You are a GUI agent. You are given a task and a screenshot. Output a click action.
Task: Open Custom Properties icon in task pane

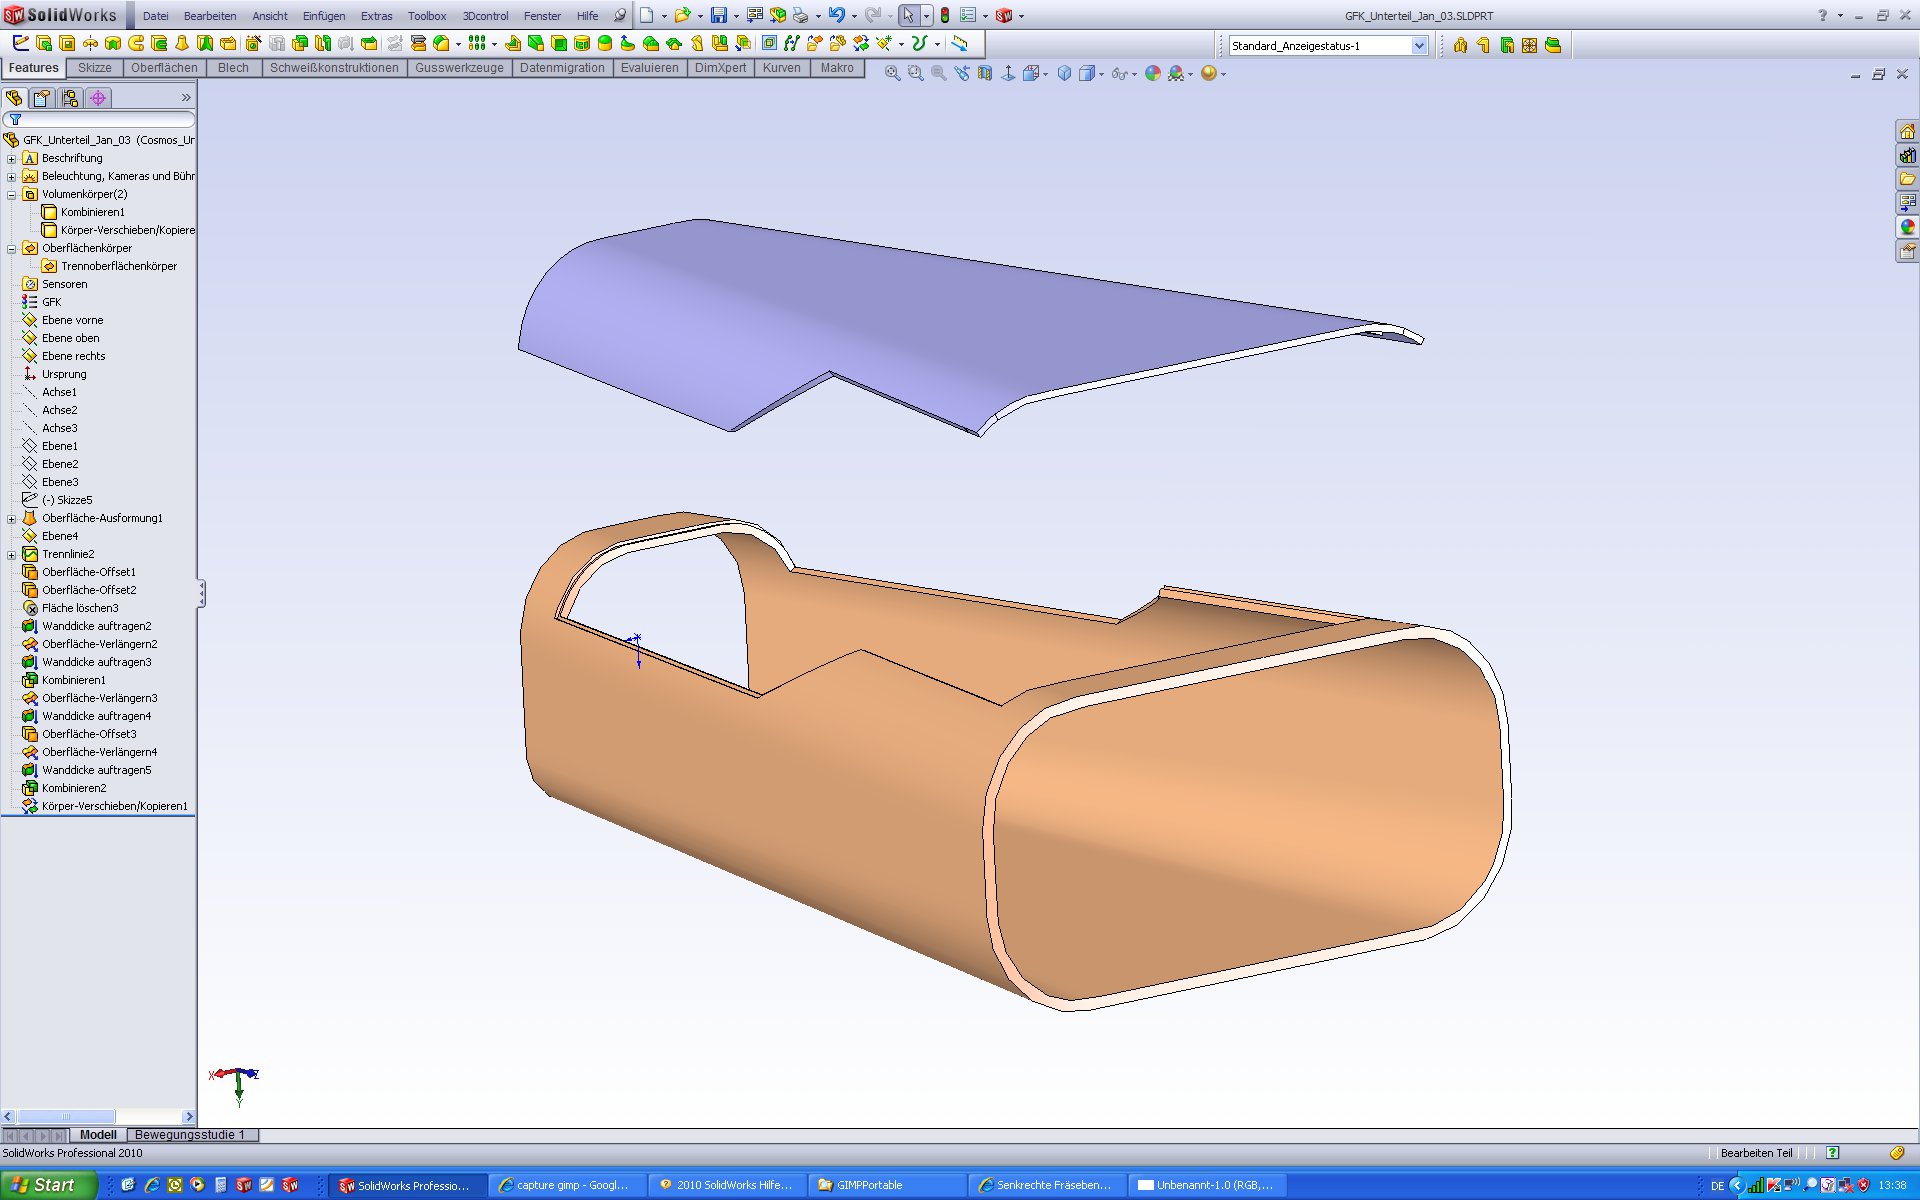click(1907, 251)
